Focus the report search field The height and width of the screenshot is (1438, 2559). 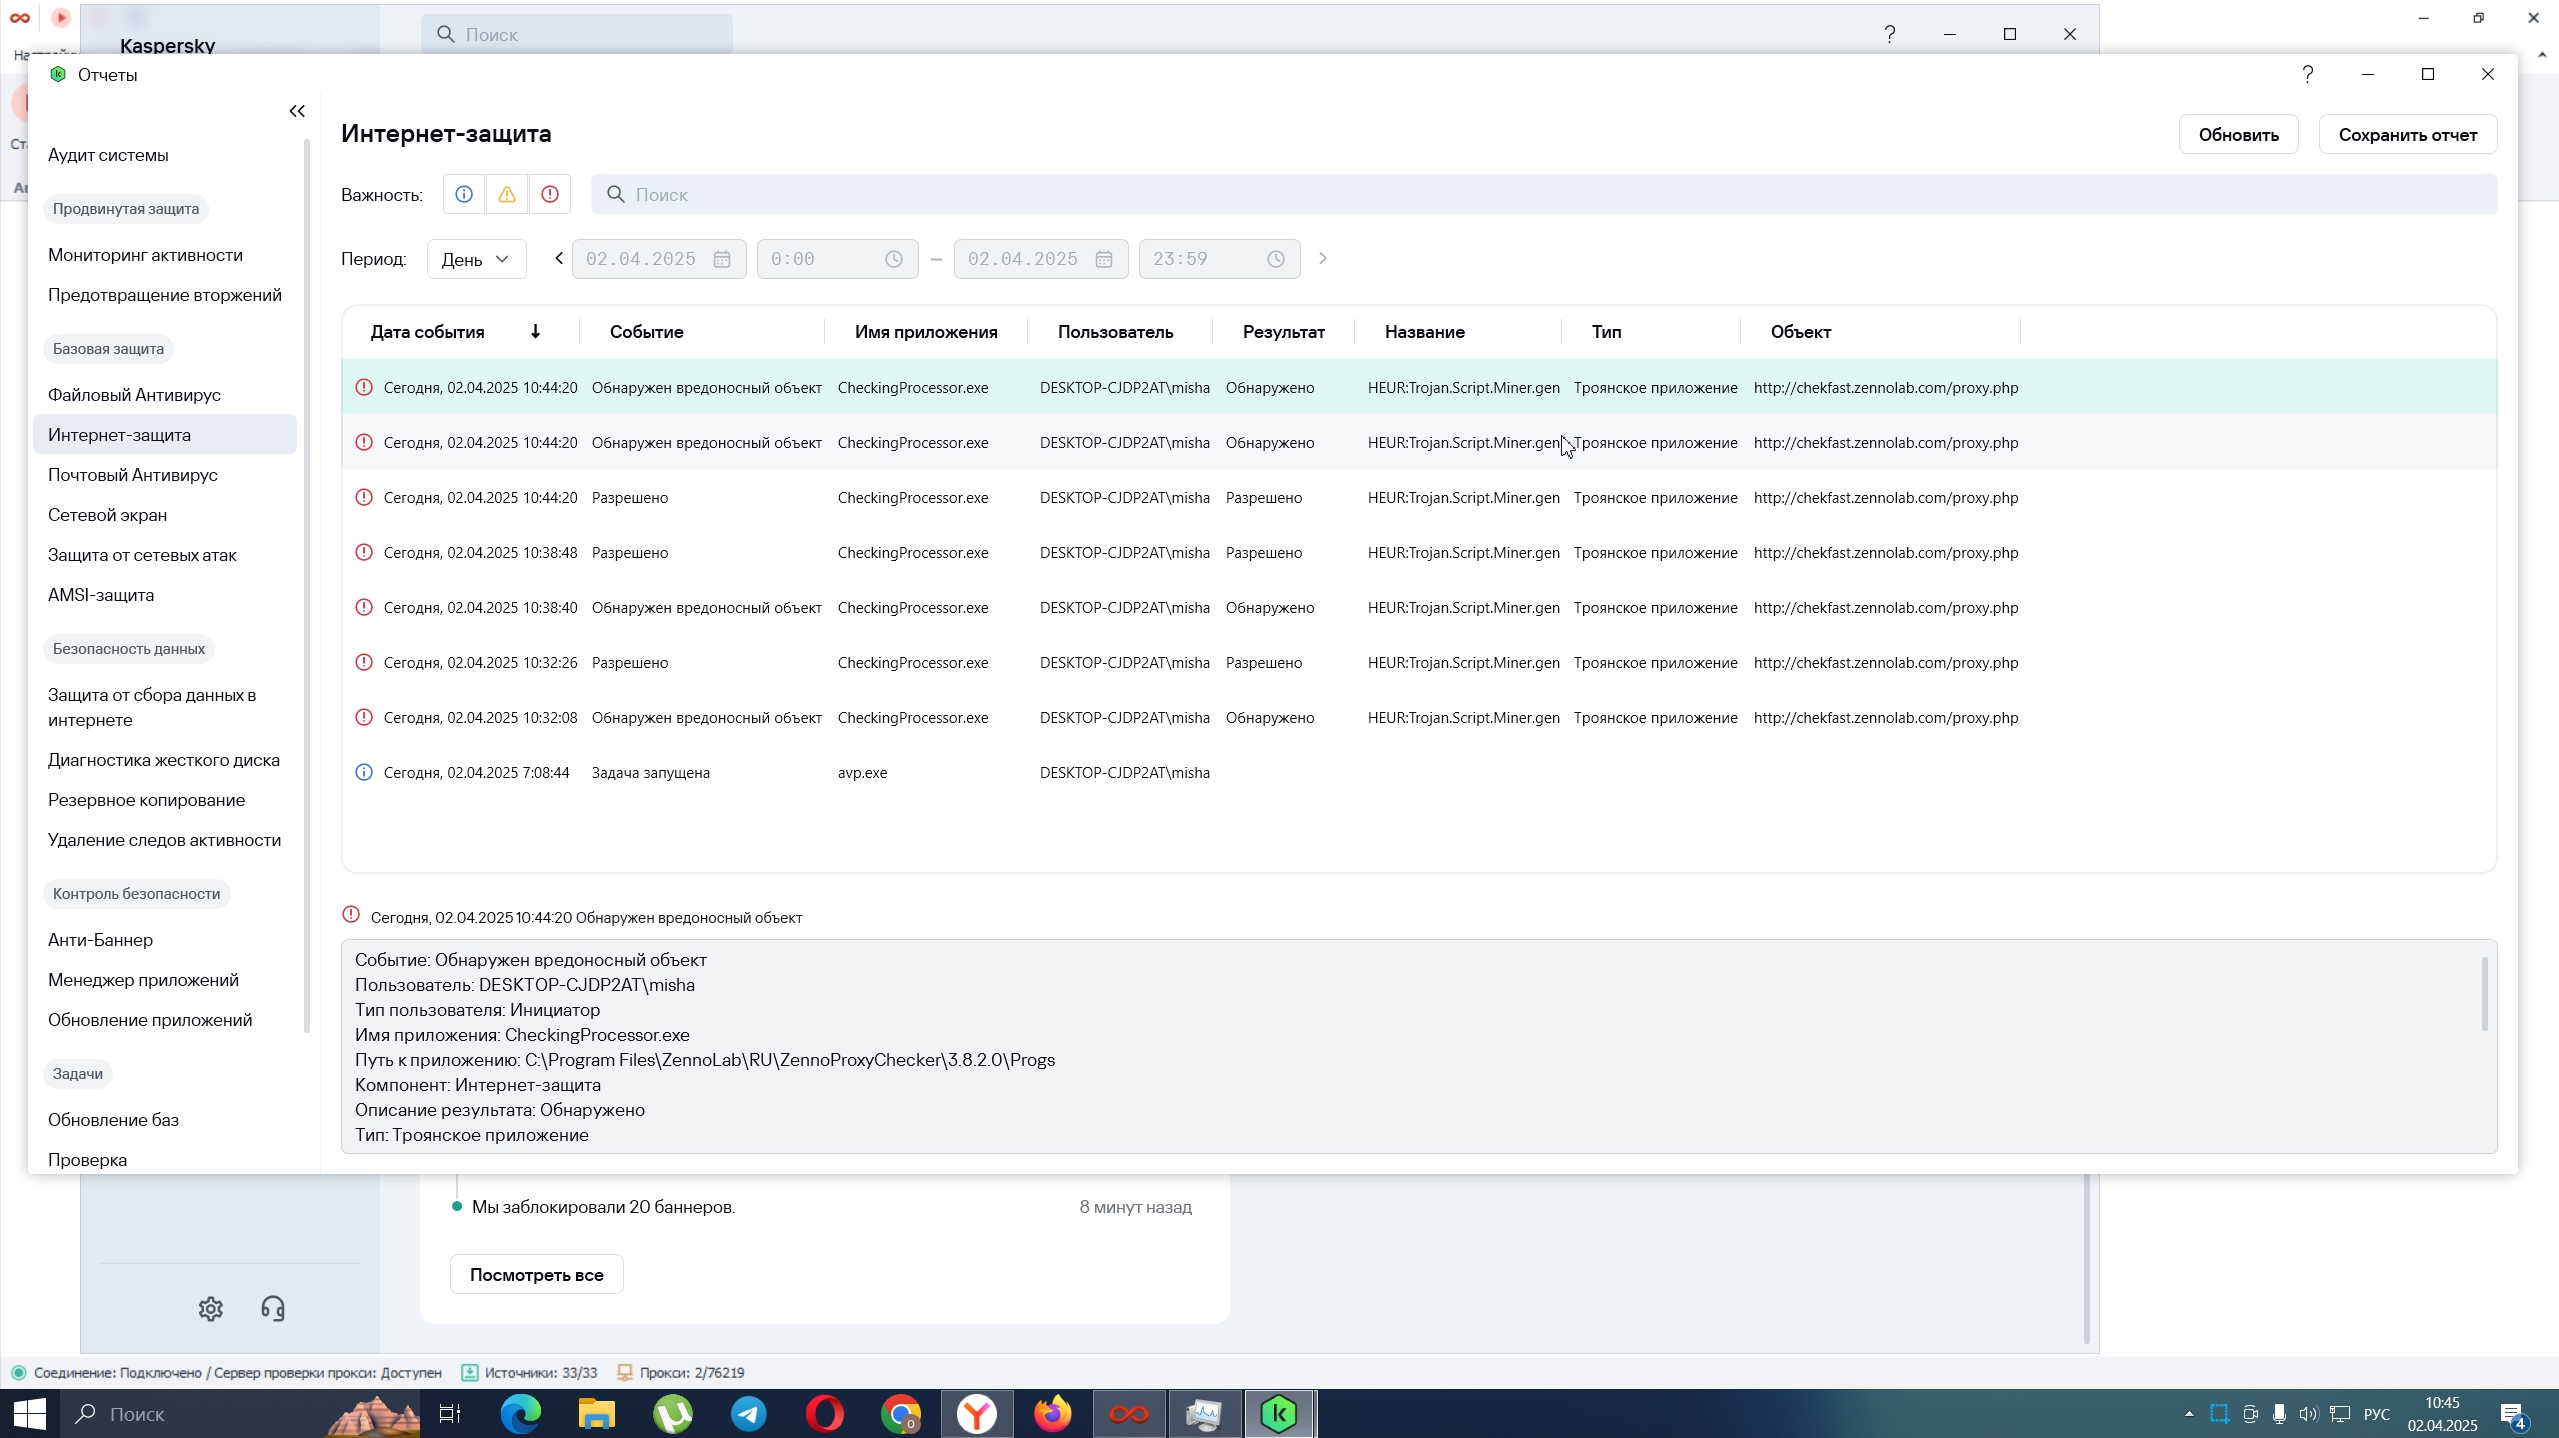coord(1543,194)
